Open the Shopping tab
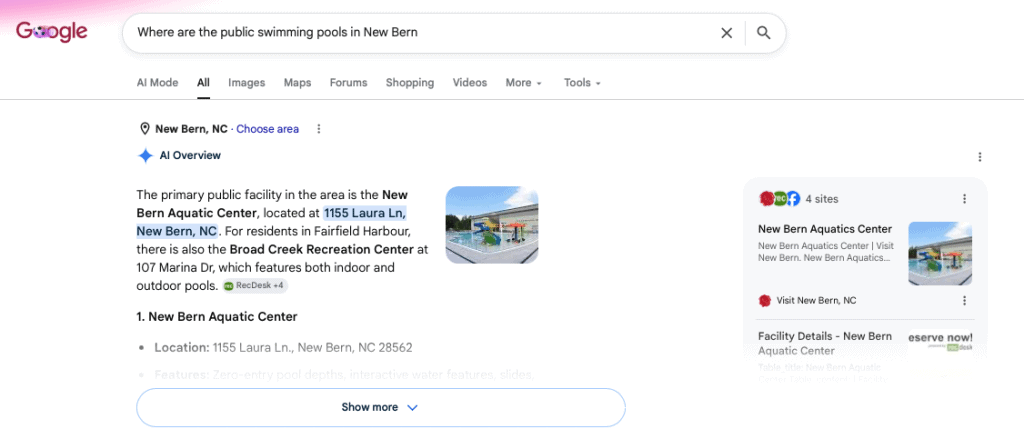1024x439 pixels. point(409,83)
